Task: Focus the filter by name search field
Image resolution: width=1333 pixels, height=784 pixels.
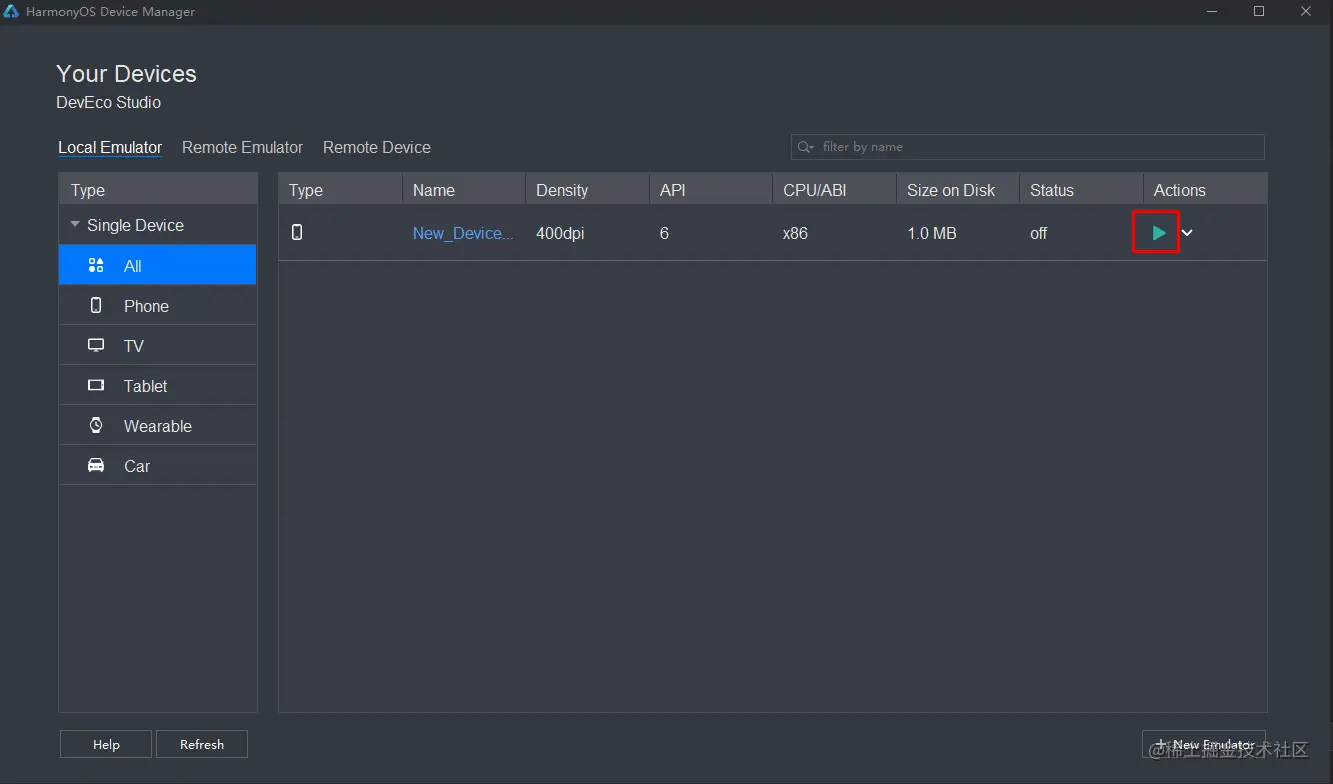Action: [1028, 147]
